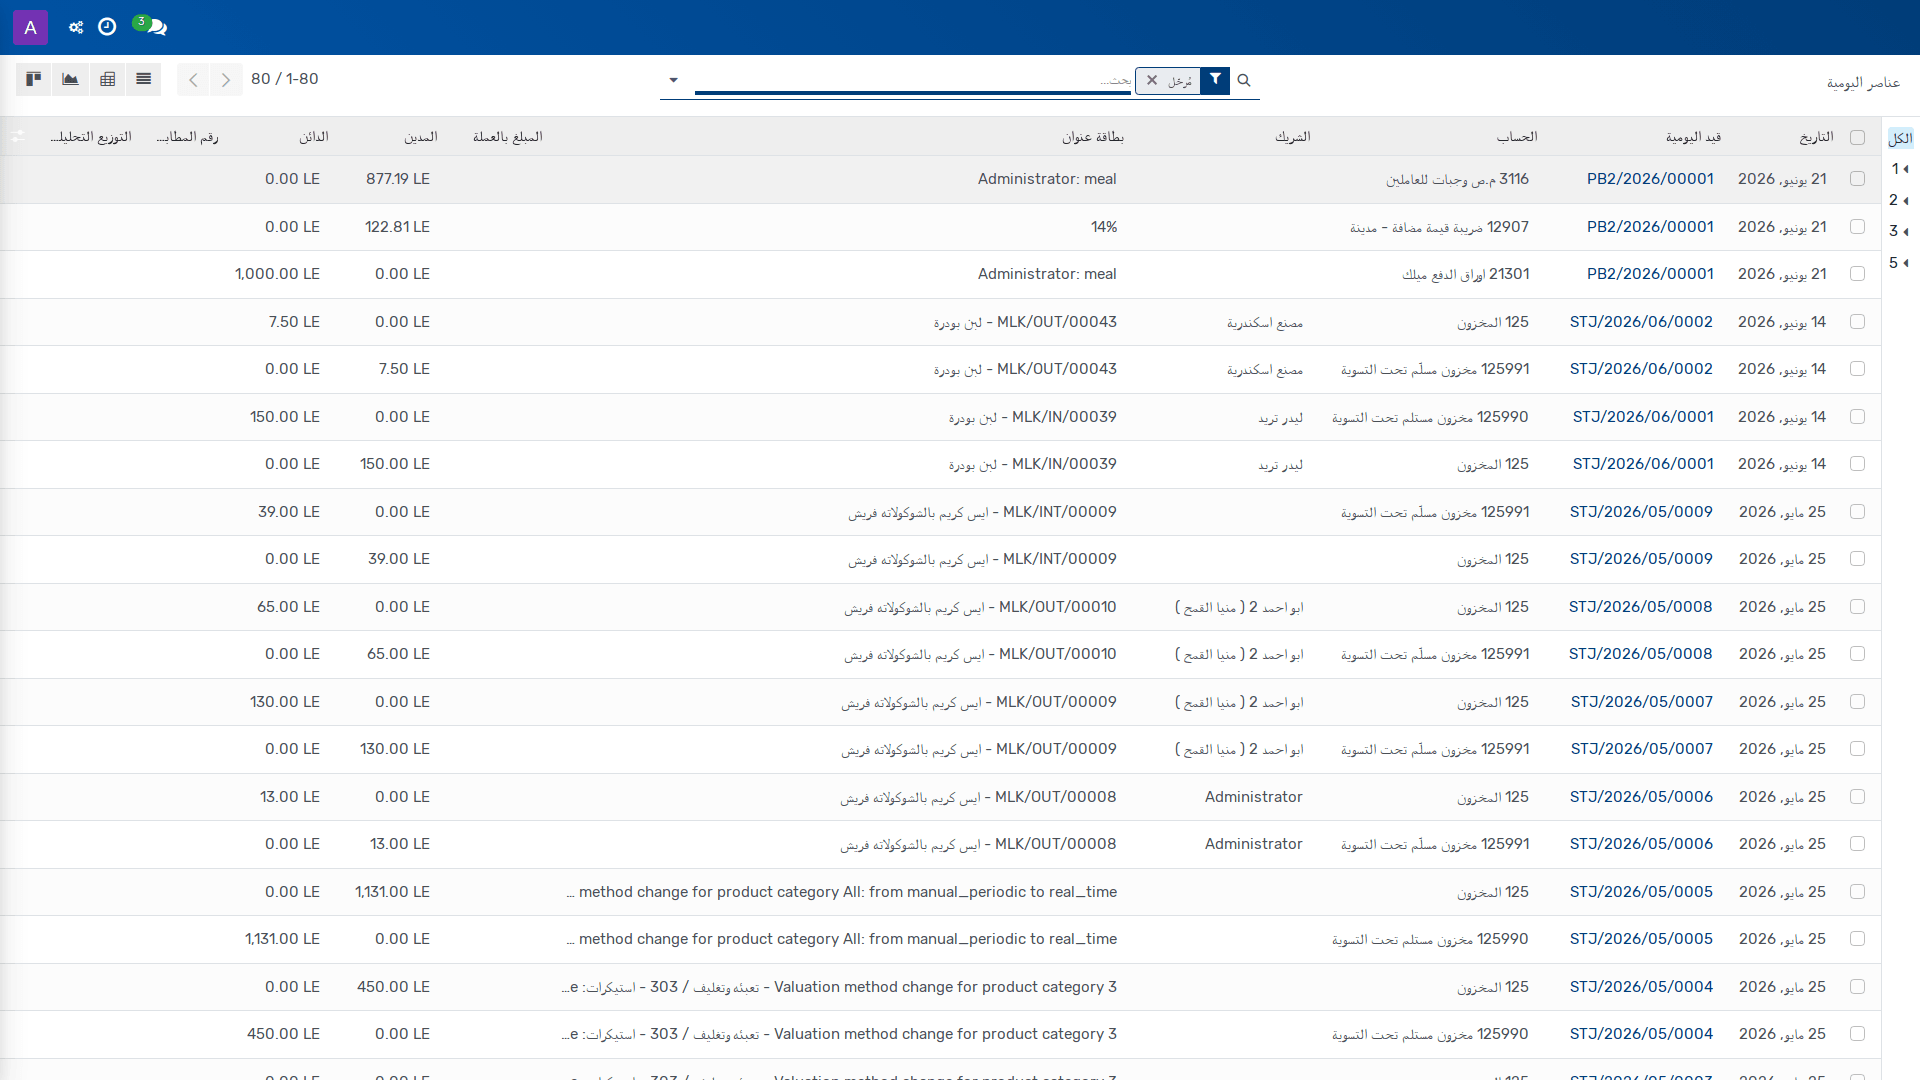The image size is (1920, 1080).
Task: Open the user avatar 'A' menu
Action: (x=30, y=27)
